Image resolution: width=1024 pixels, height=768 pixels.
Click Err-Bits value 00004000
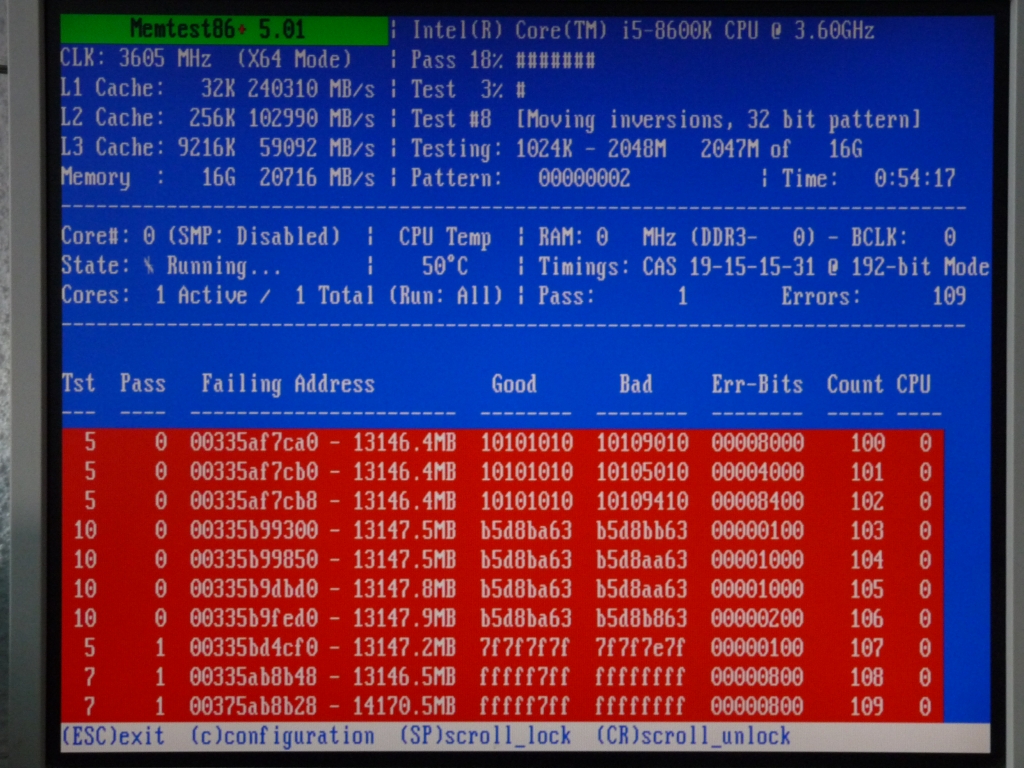point(758,472)
